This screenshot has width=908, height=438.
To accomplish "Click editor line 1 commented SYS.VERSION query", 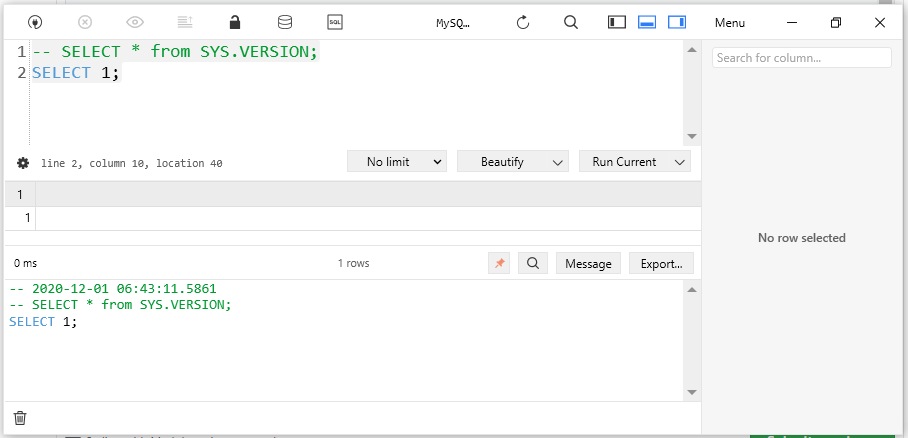I will pos(175,52).
